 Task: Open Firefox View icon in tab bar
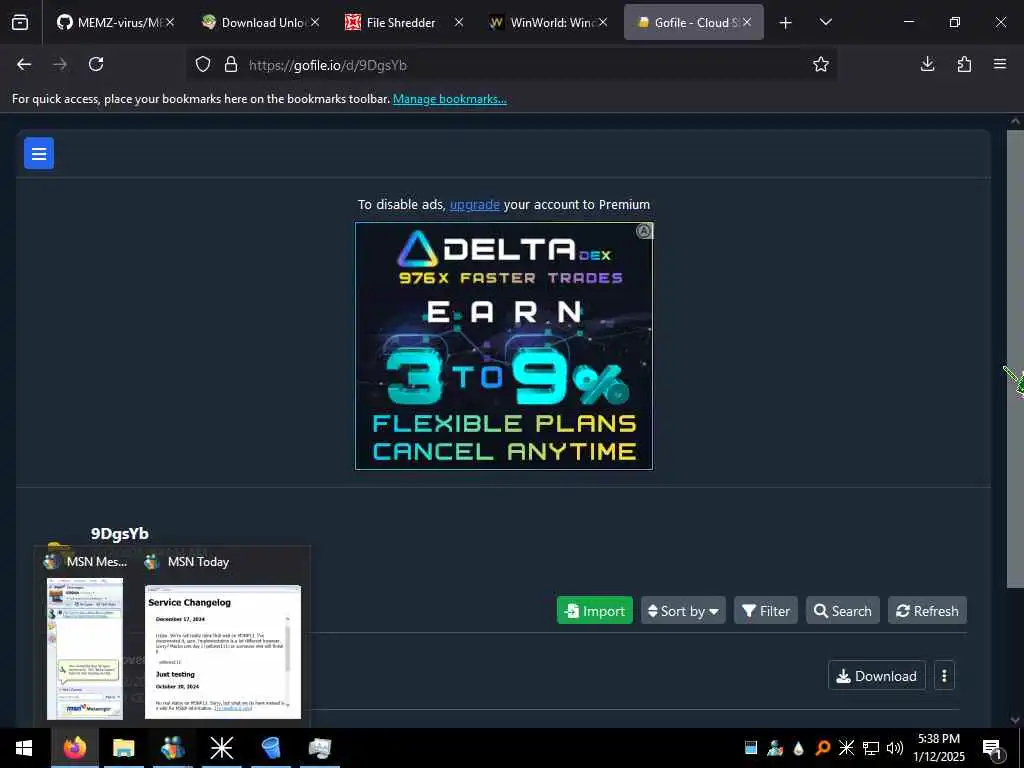[20, 22]
